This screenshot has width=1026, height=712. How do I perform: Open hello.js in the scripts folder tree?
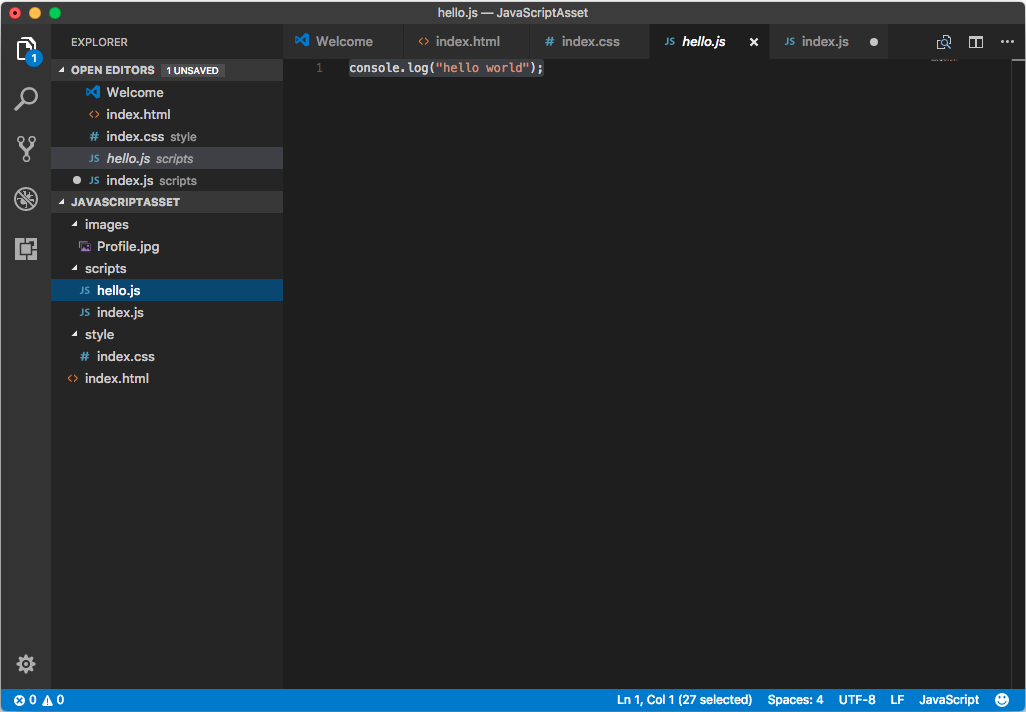click(x=167, y=290)
